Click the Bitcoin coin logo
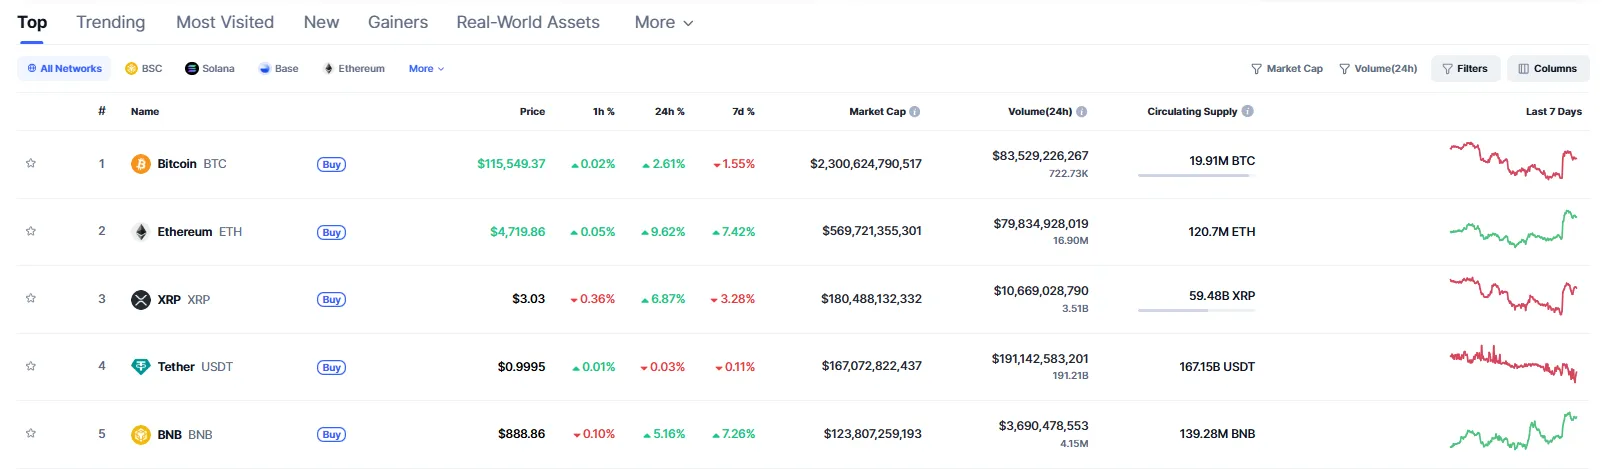 (141, 164)
